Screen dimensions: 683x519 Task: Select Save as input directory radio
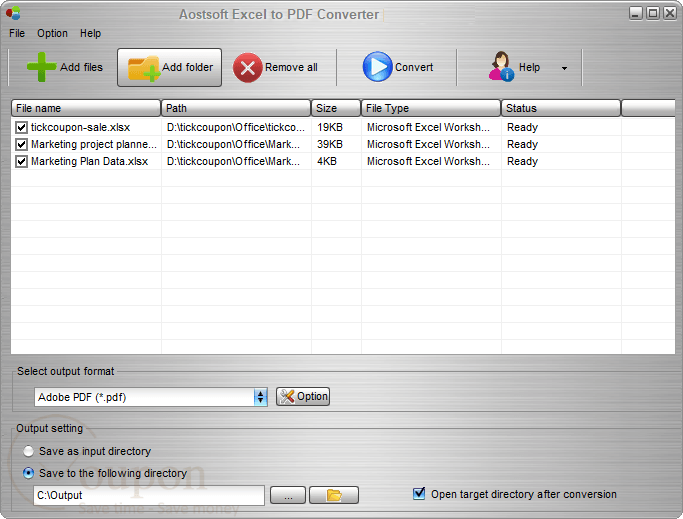pyautogui.click(x=28, y=451)
